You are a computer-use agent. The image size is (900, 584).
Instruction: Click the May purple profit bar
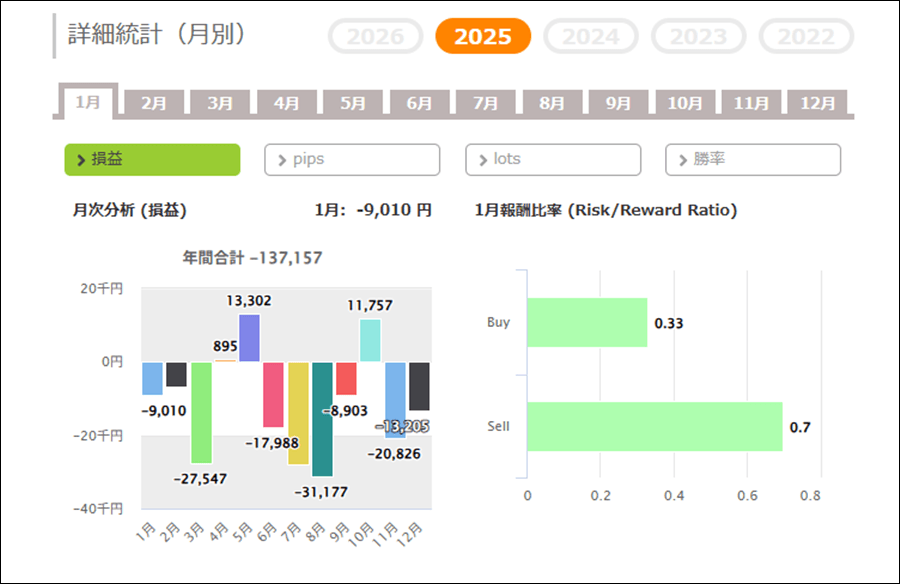click(249, 338)
